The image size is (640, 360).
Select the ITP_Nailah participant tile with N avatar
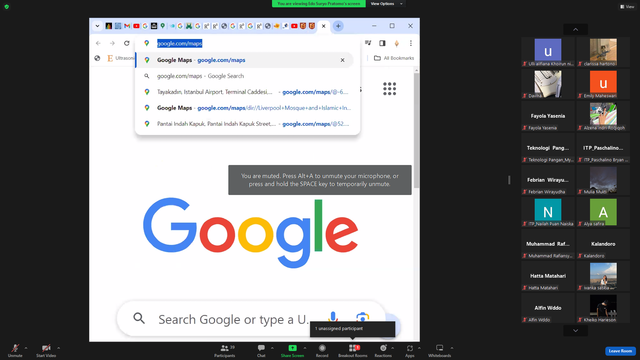548,212
